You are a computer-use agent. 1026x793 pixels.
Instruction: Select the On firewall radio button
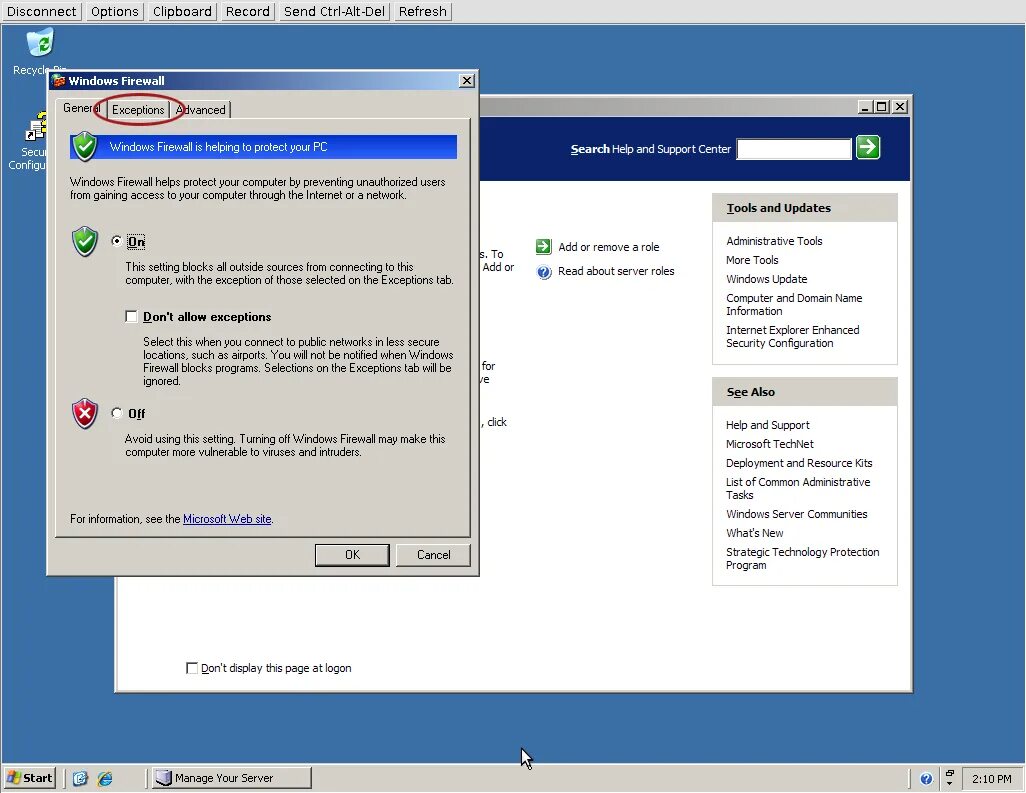pos(116,241)
